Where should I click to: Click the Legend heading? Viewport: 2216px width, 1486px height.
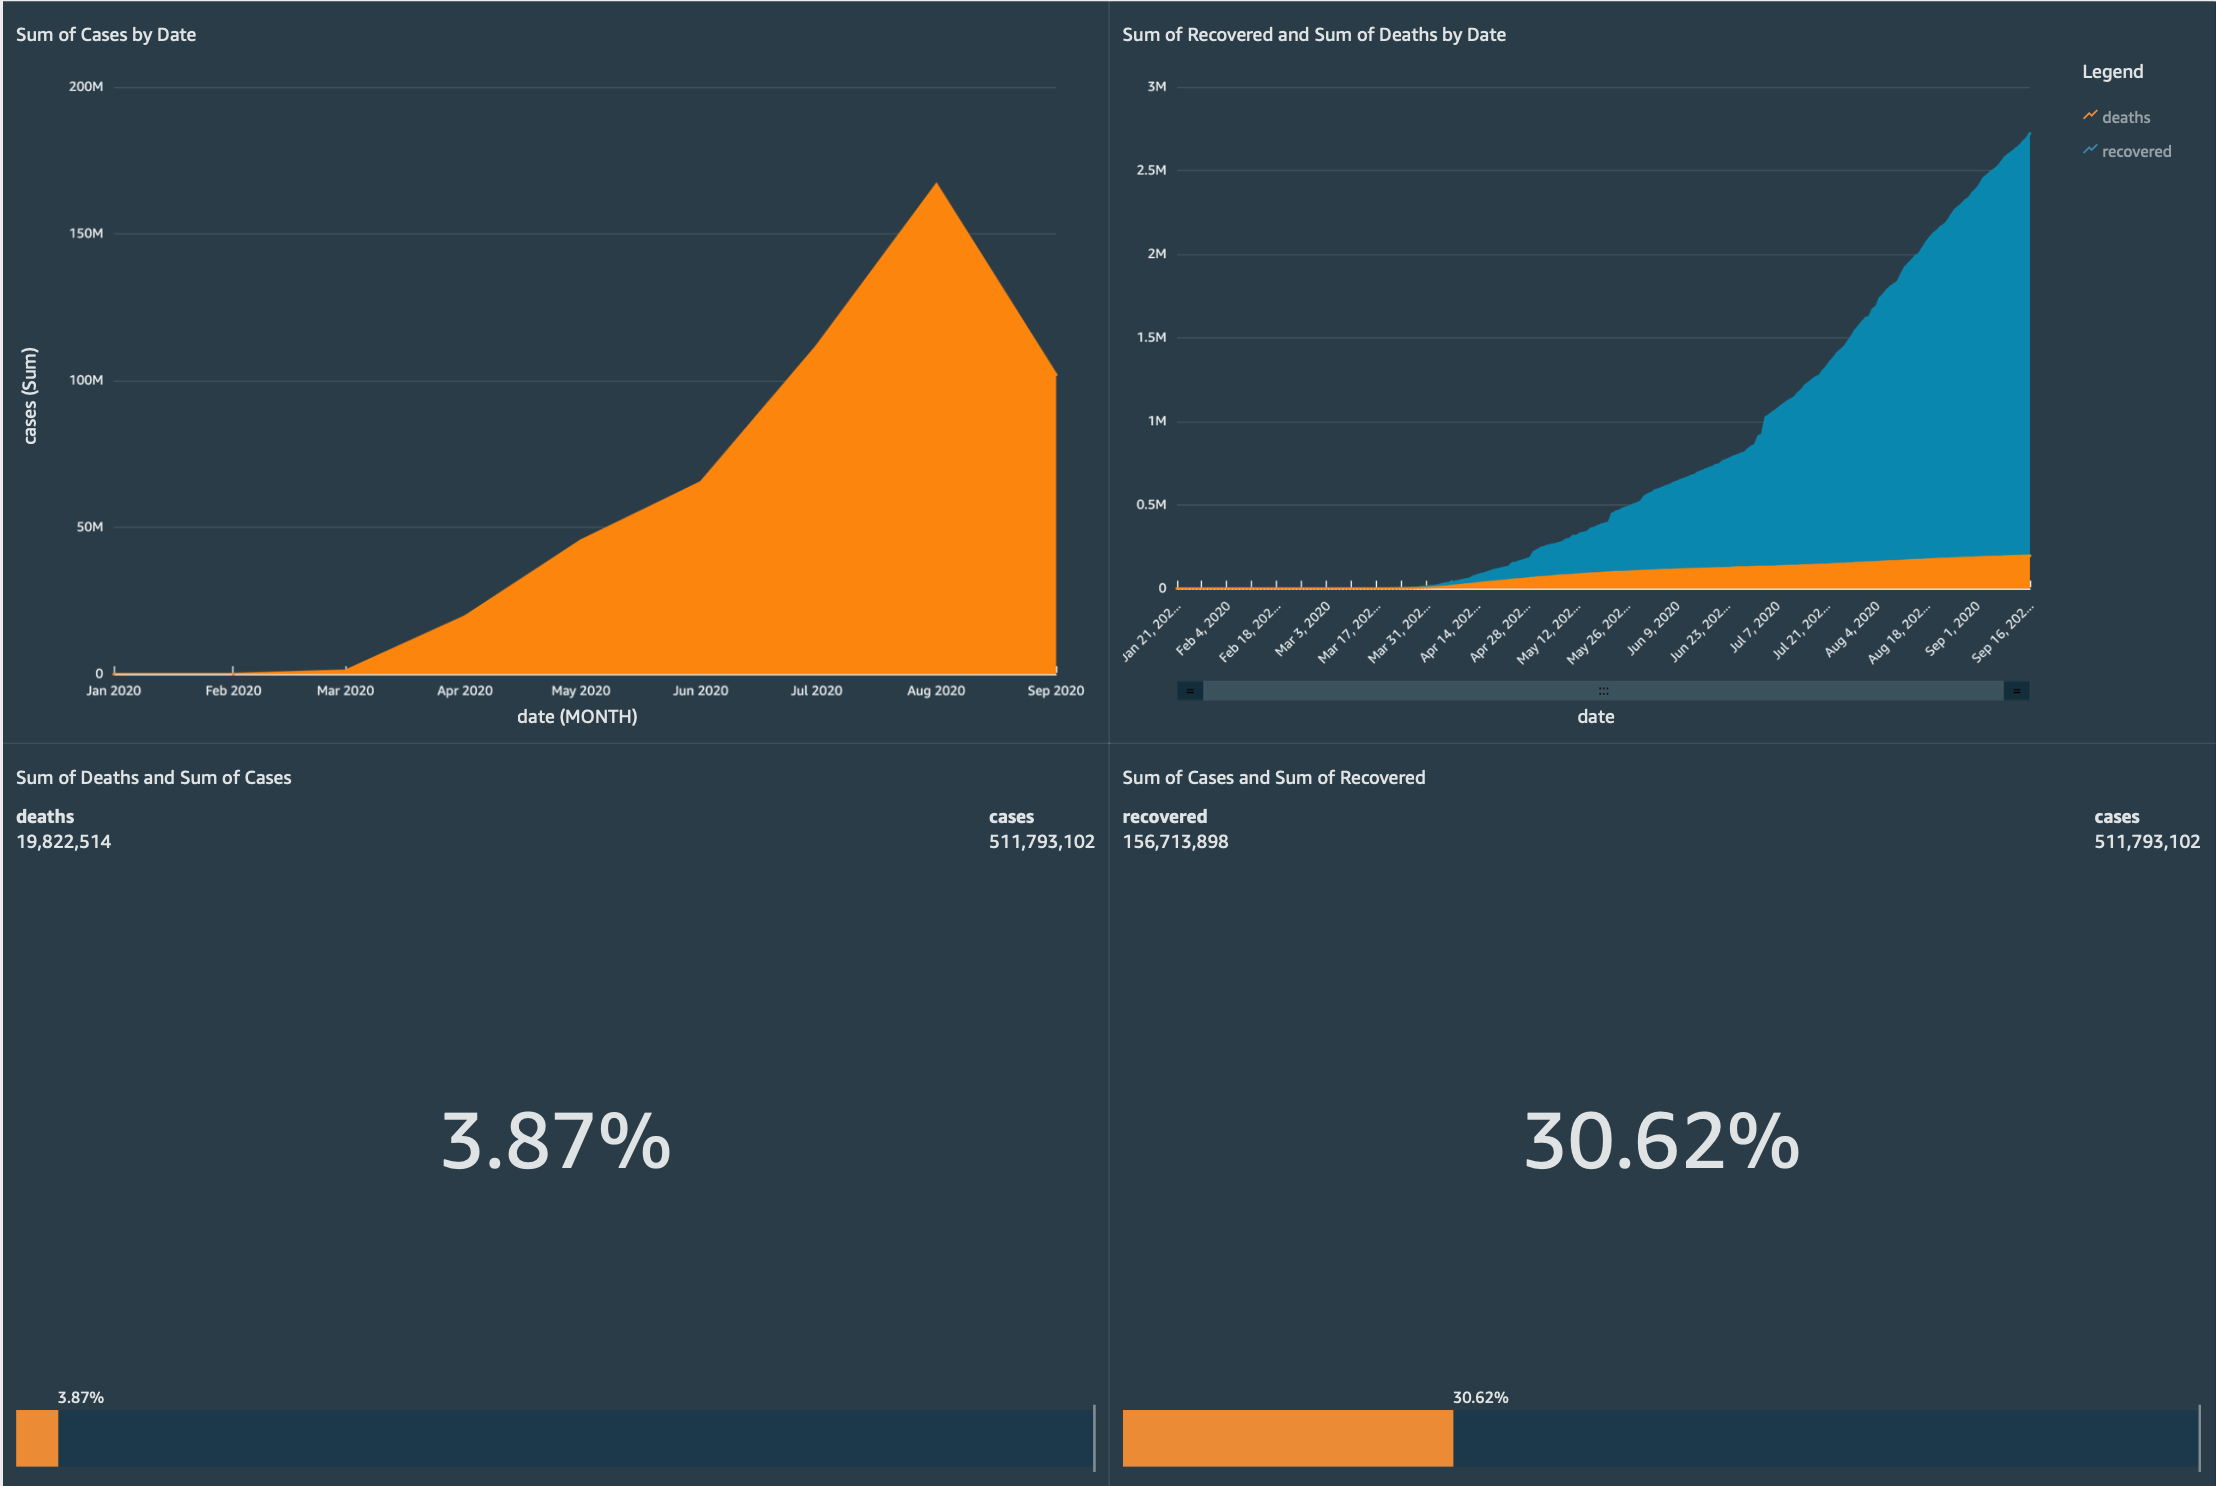(x=2112, y=72)
